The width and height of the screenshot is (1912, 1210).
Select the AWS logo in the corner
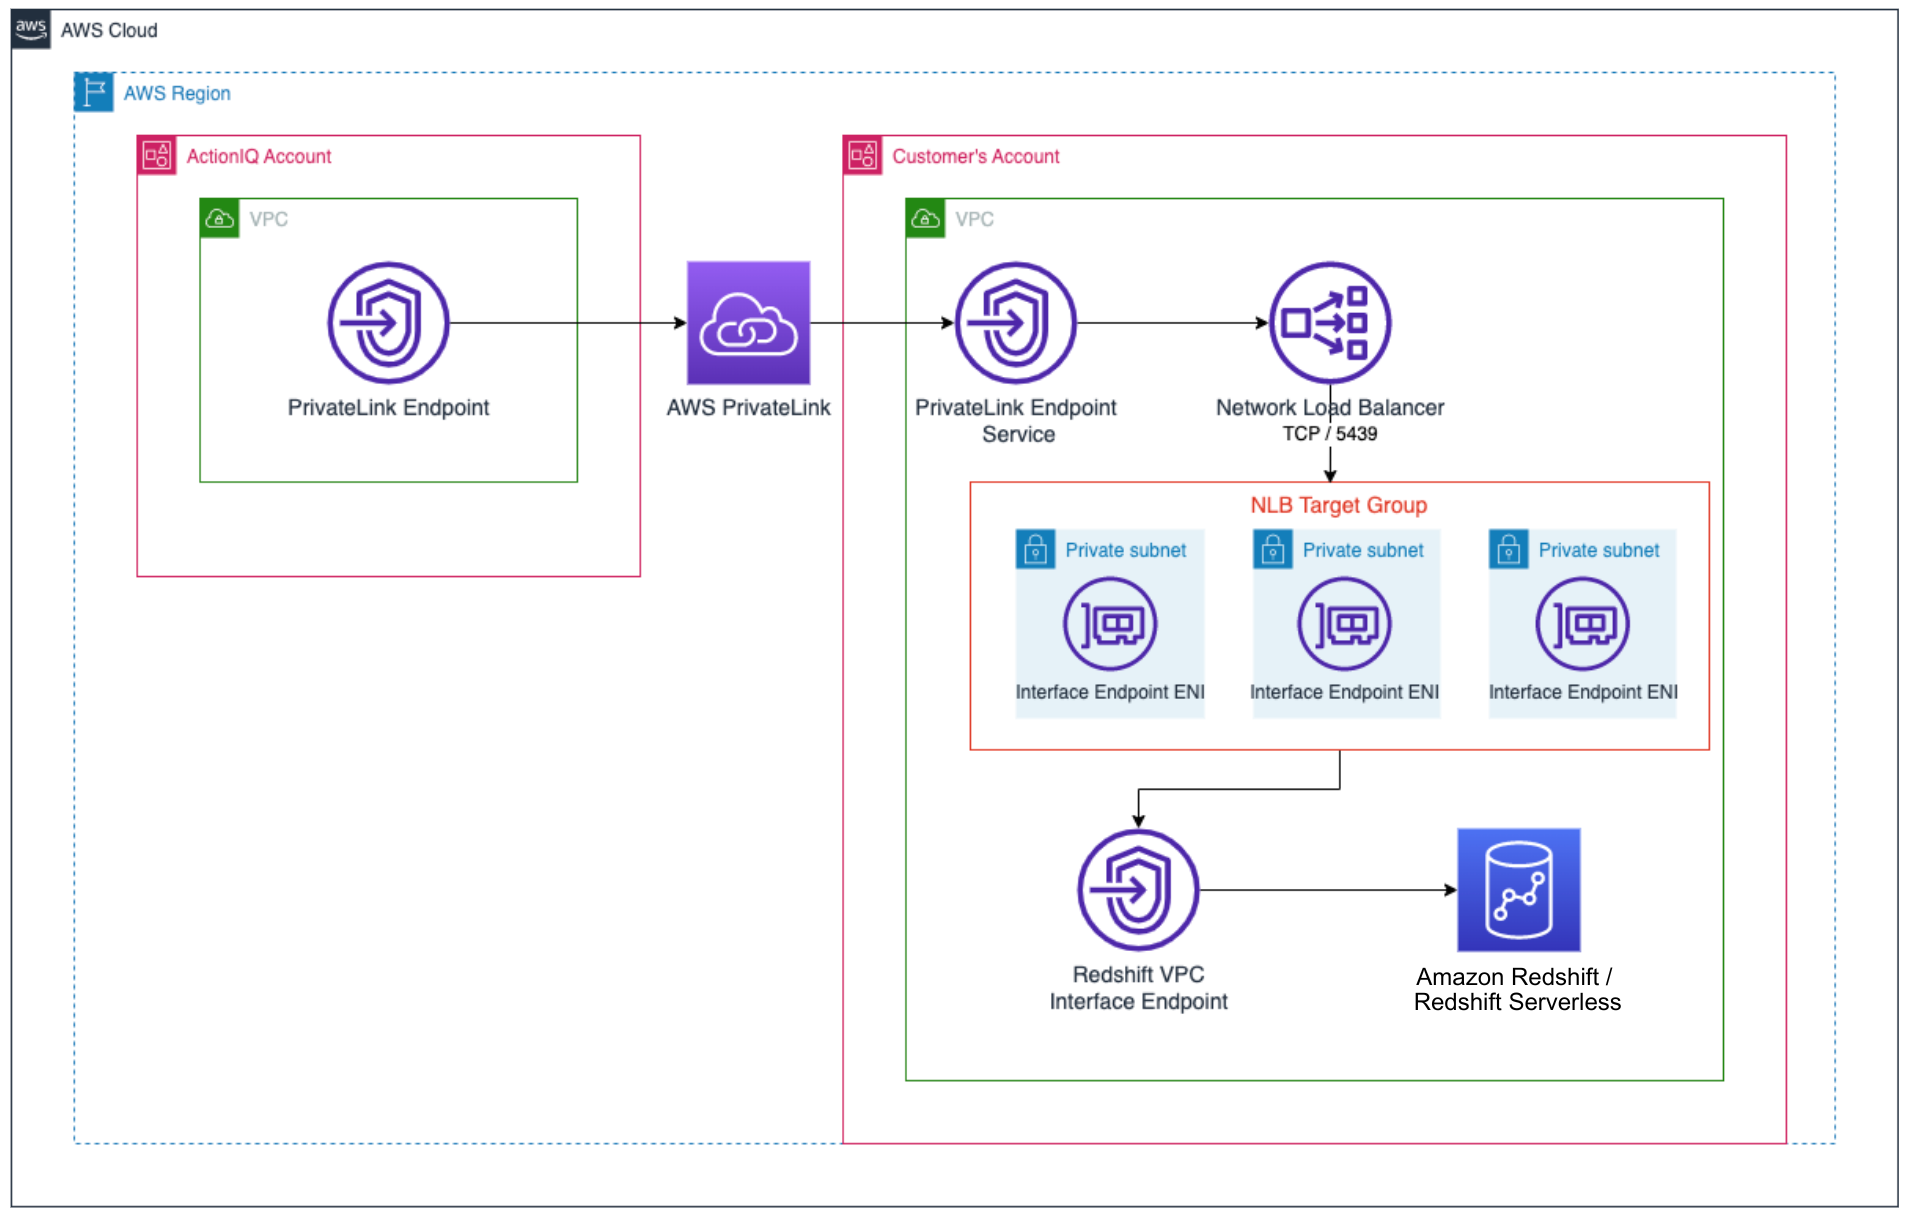pyautogui.click(x=30, y=29)
